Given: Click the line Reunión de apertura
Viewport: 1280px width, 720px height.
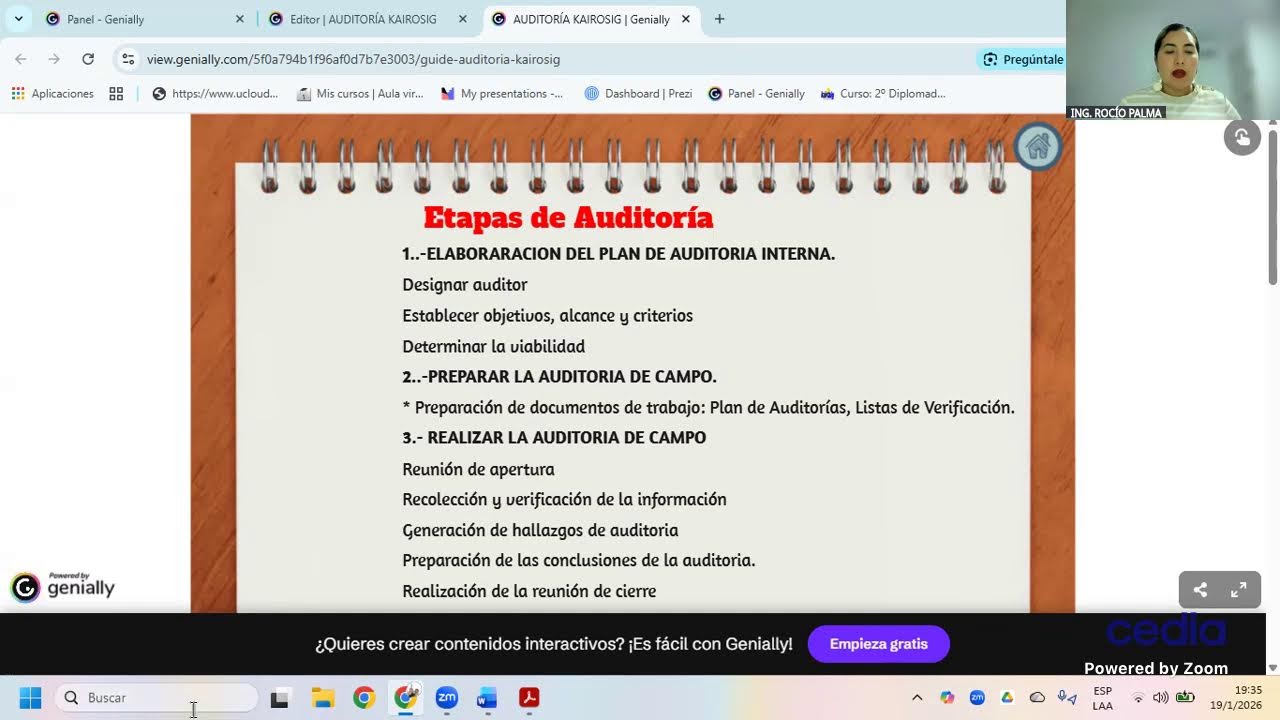Looking at the screenshot, I should coord(478,469).
